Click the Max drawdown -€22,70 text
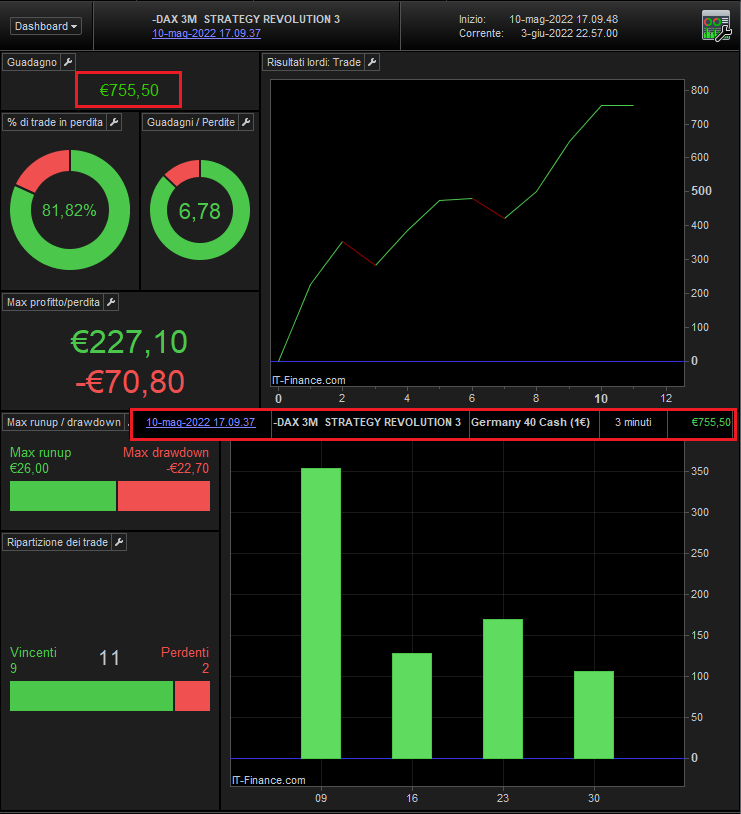 pos(166,460)
